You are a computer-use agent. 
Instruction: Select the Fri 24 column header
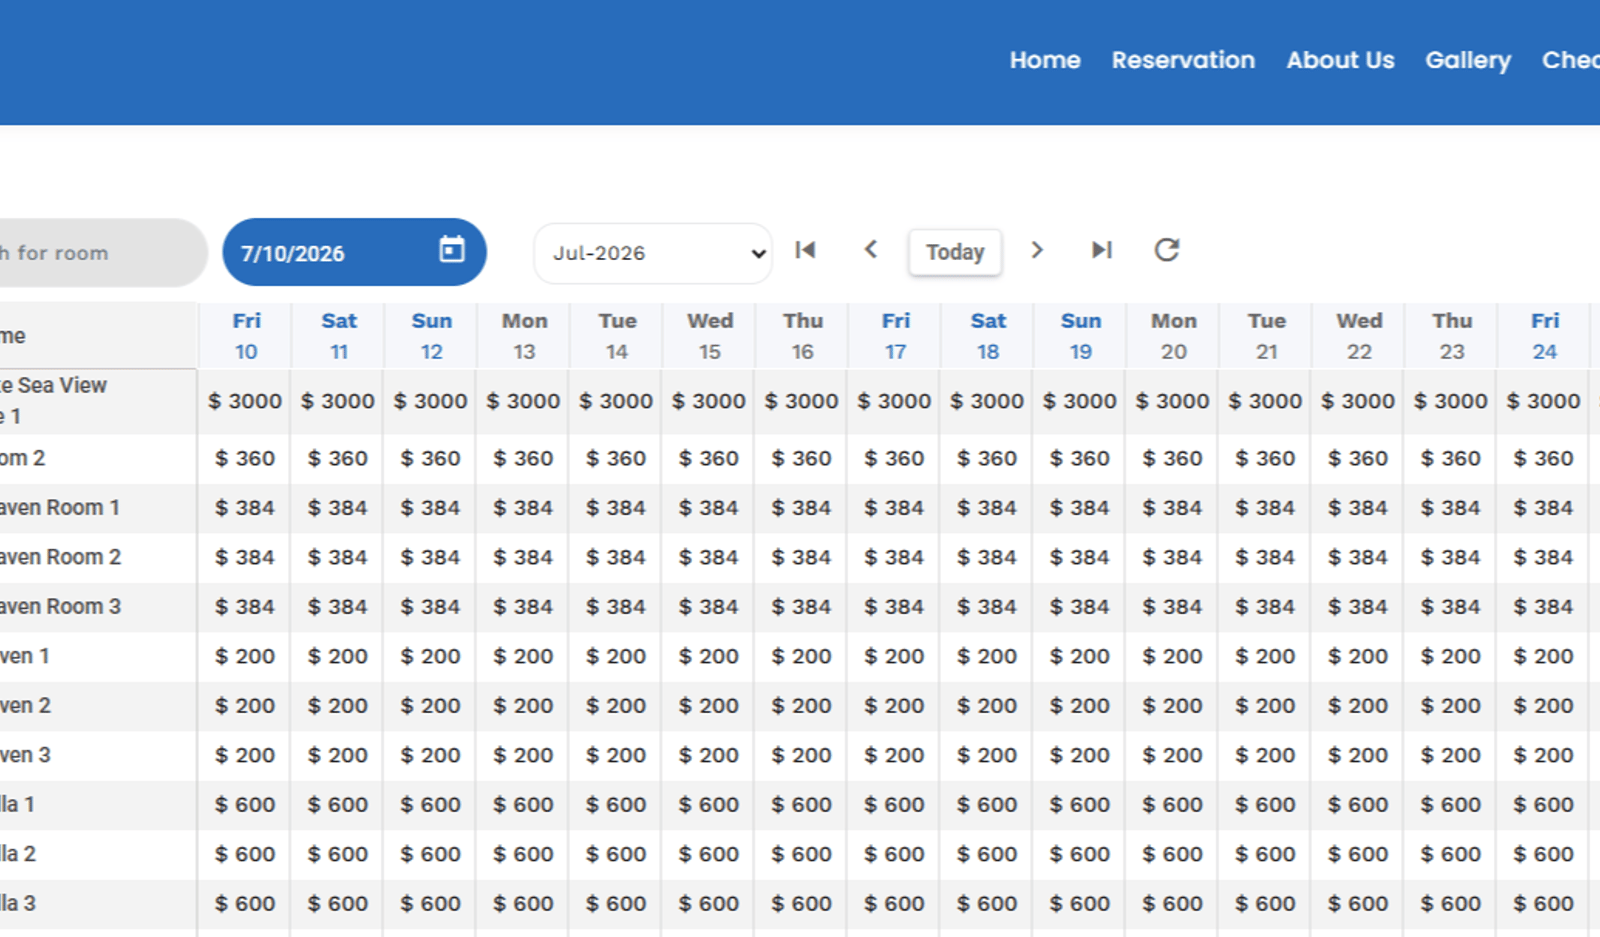click(1545, 336)
